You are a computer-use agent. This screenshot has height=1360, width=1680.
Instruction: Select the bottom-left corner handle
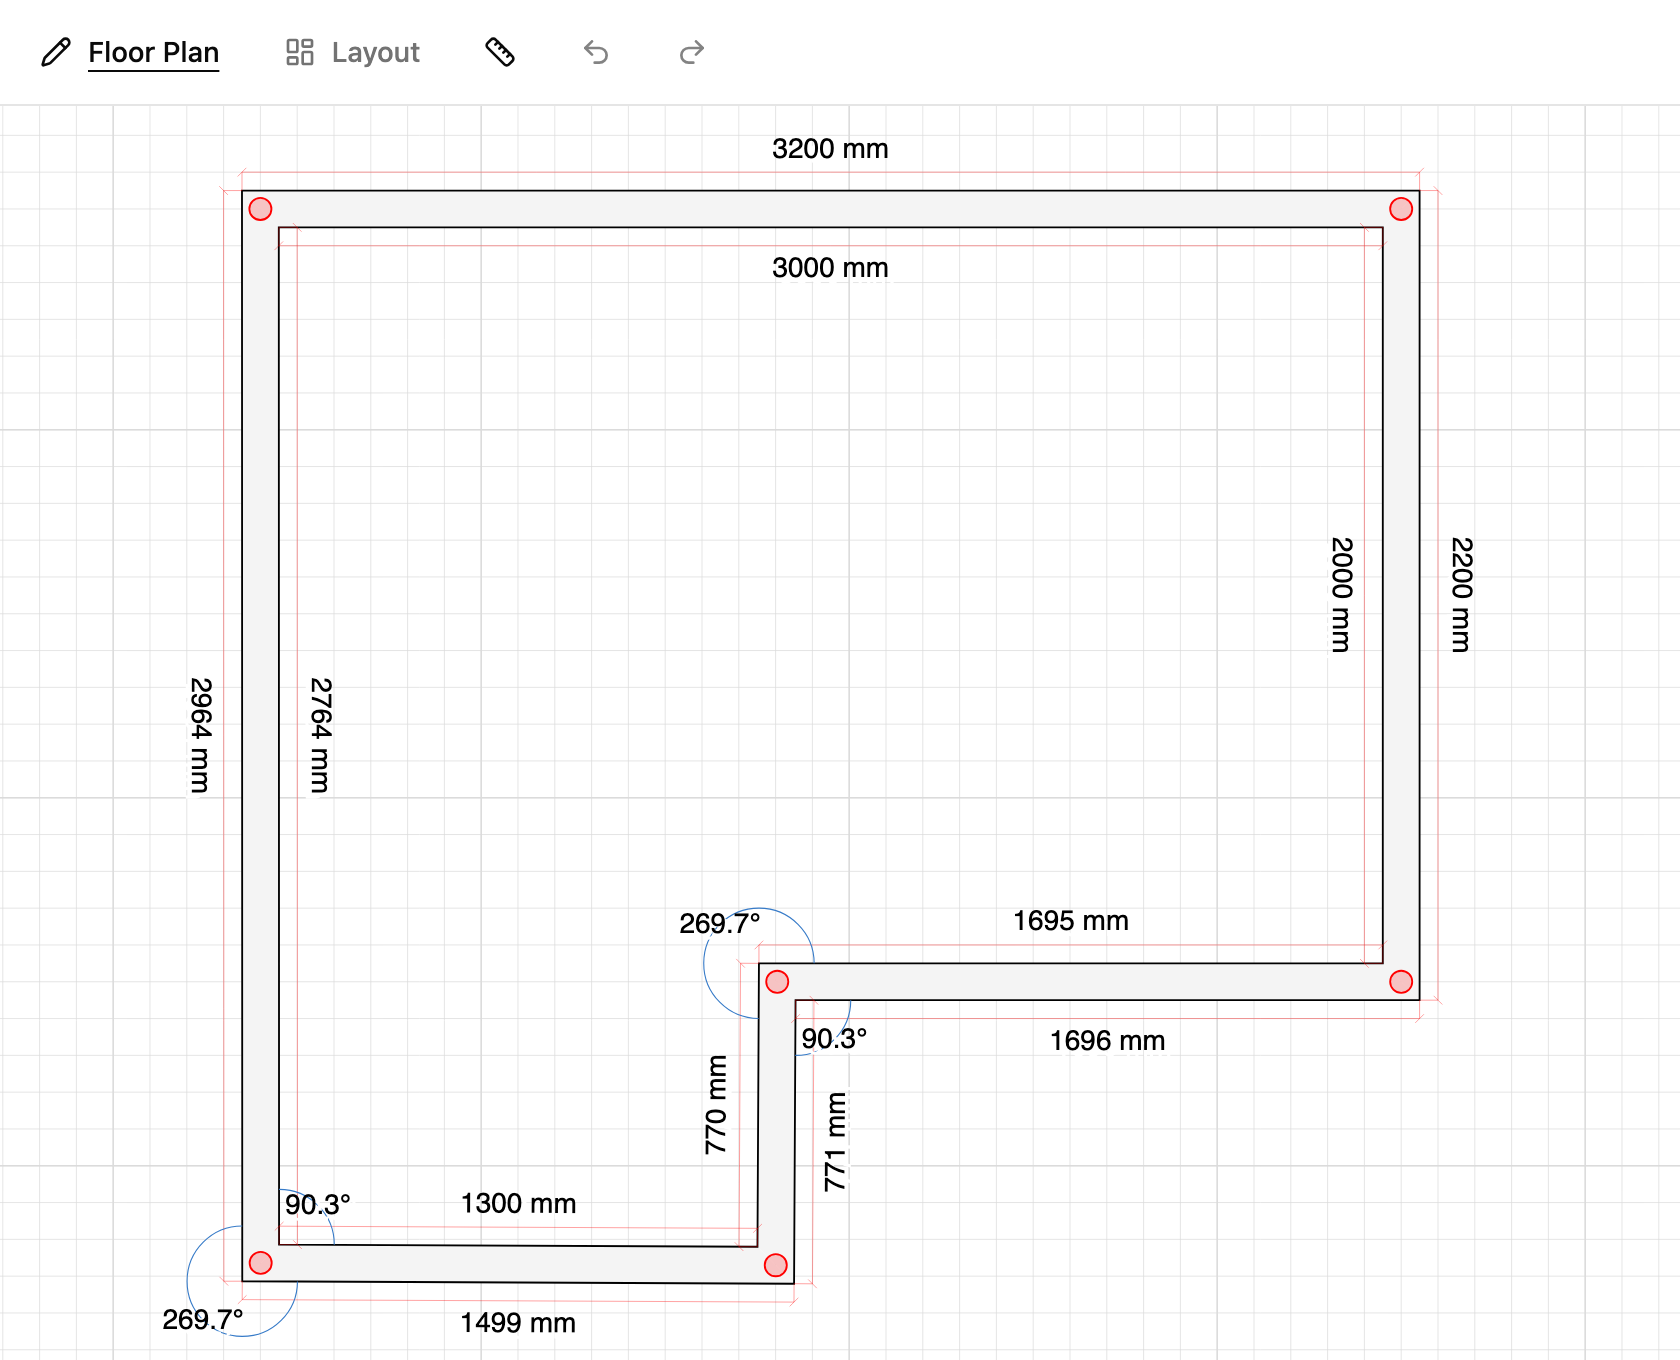pyautogui.click(x=260, y=1263)
